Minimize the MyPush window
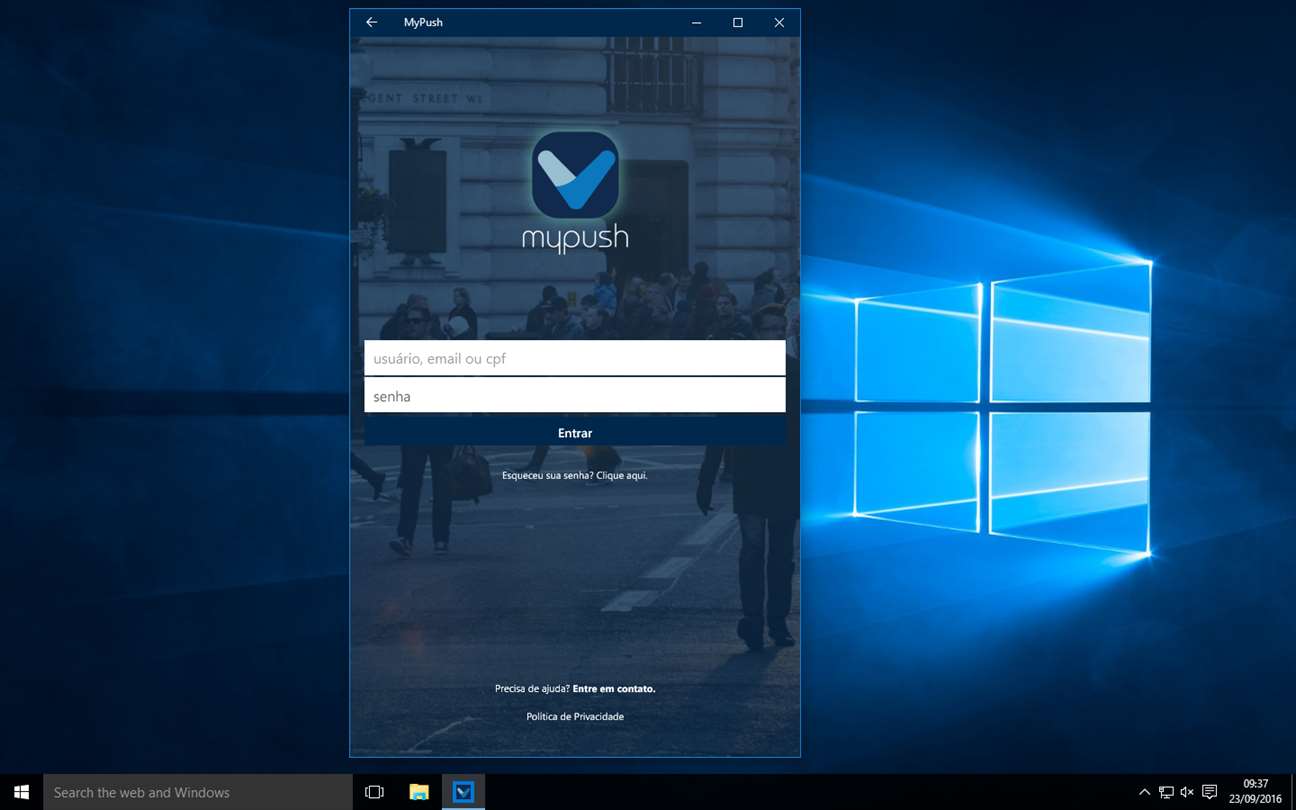1296x810 pixels. coord(696,22)
